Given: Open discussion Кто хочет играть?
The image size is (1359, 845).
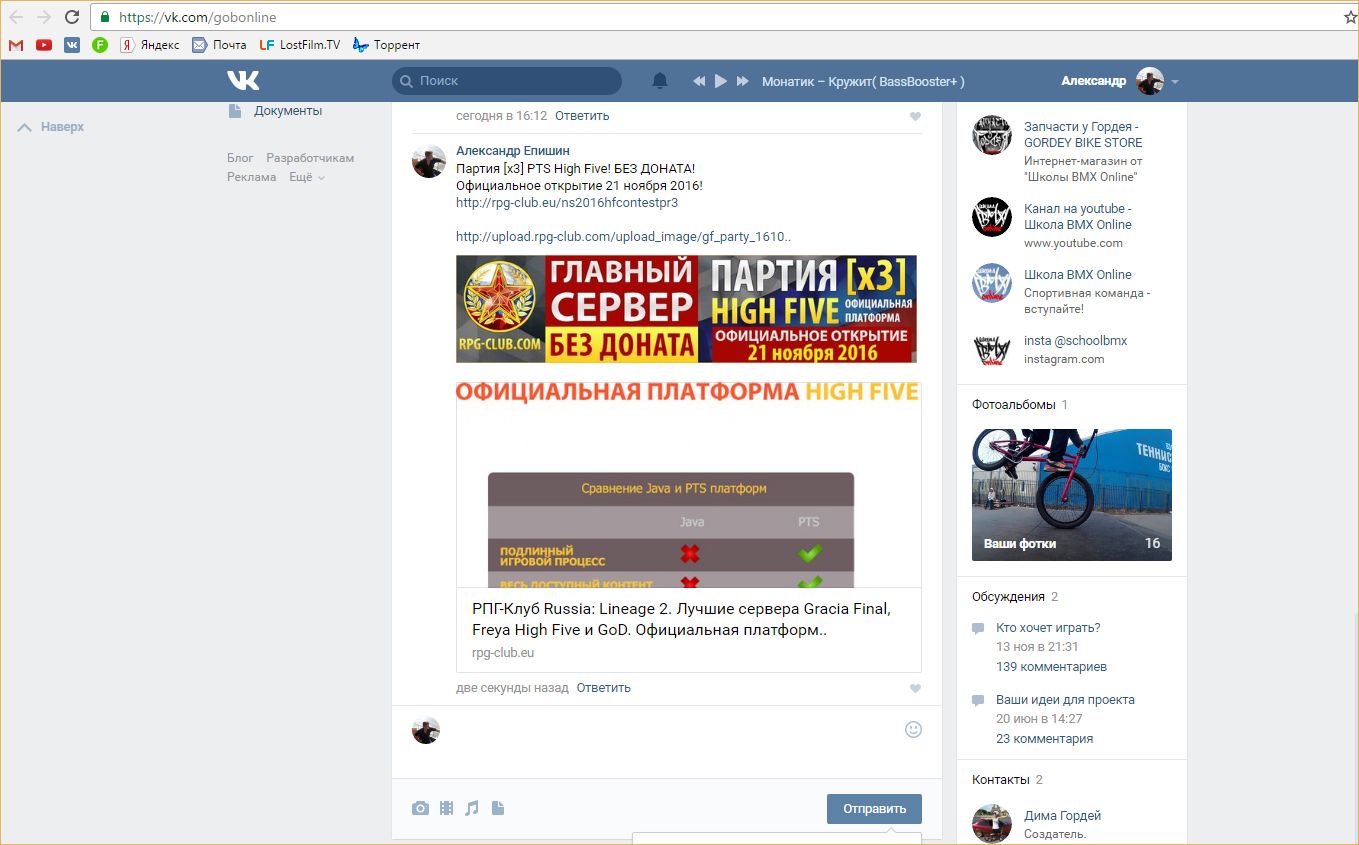Looking at the screenshot, I should pyautogui.click(x=1048, y=628).
